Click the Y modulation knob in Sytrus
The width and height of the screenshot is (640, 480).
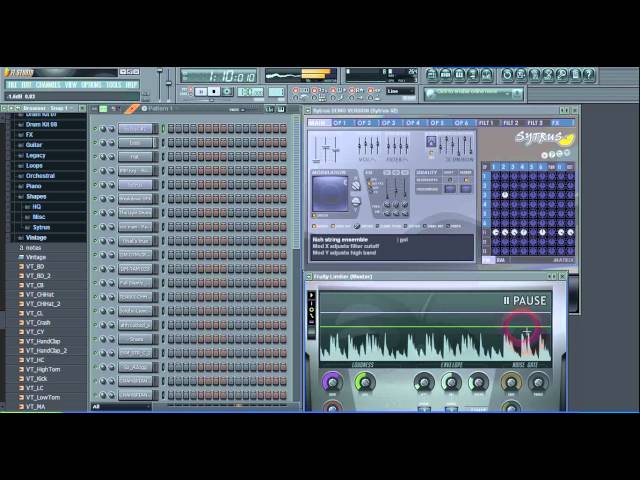tap(356, 202)
